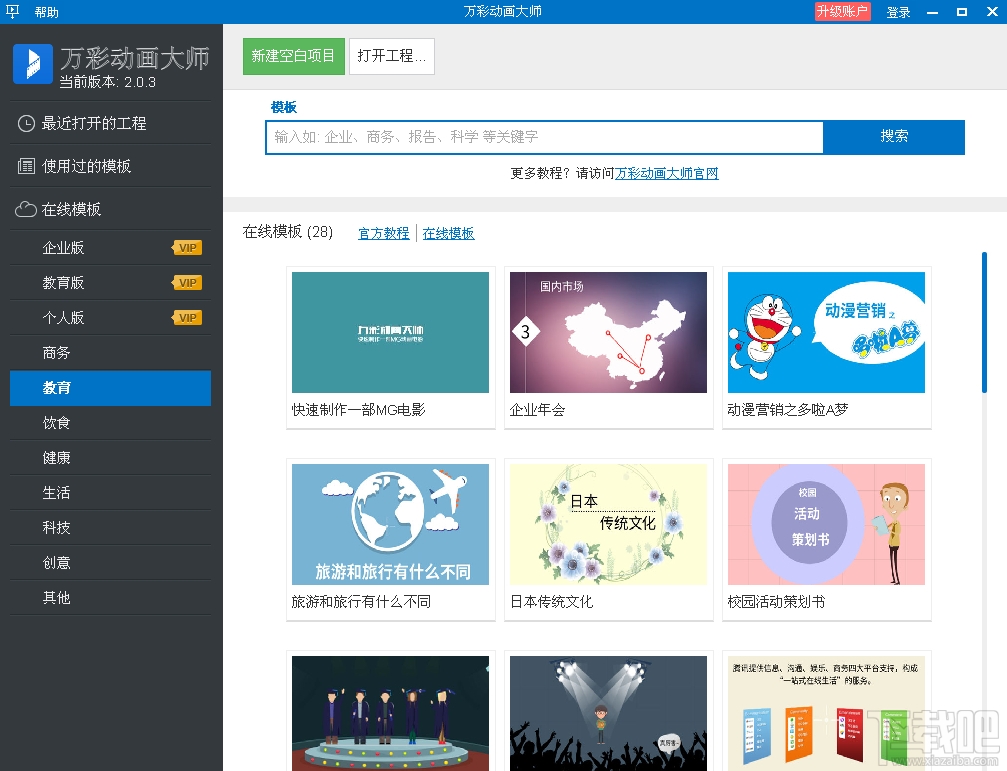Open the 万彩动画大师官网 link

(x=667, y=173)
